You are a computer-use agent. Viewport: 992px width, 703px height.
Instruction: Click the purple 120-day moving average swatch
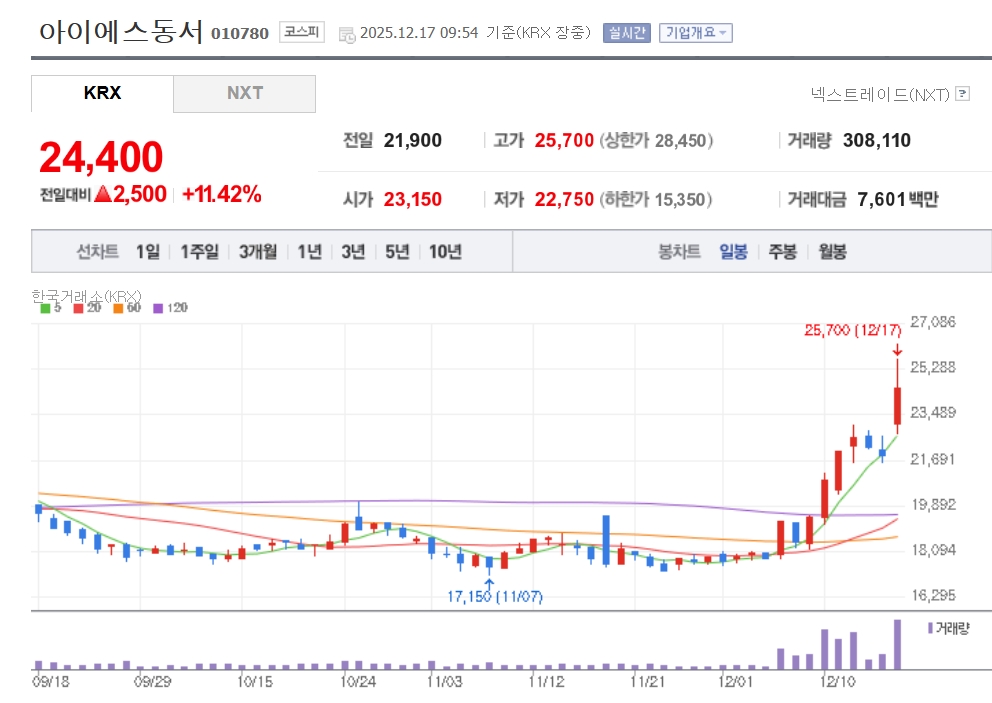pos(158,308)
